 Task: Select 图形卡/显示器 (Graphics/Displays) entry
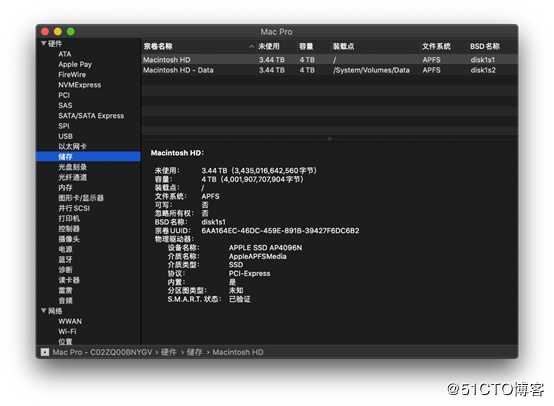tap(81, 198)
